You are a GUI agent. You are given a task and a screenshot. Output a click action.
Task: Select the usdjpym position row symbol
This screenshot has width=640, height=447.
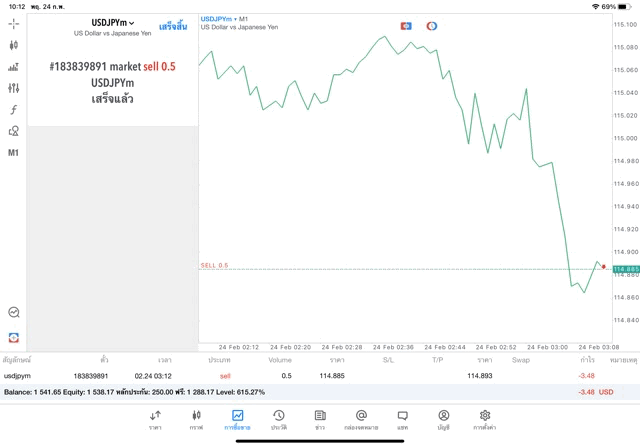(17, 376)
